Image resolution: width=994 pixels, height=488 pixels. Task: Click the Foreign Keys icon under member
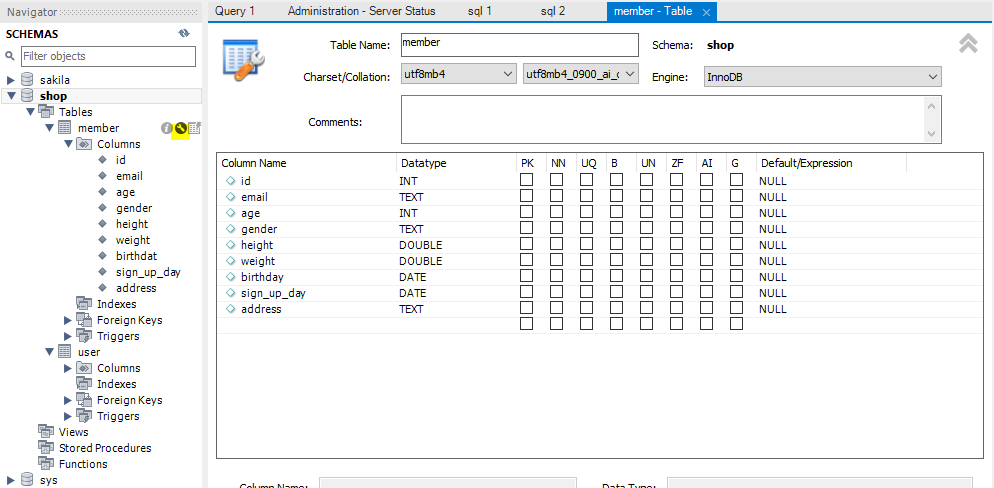[x=84, y=319]
